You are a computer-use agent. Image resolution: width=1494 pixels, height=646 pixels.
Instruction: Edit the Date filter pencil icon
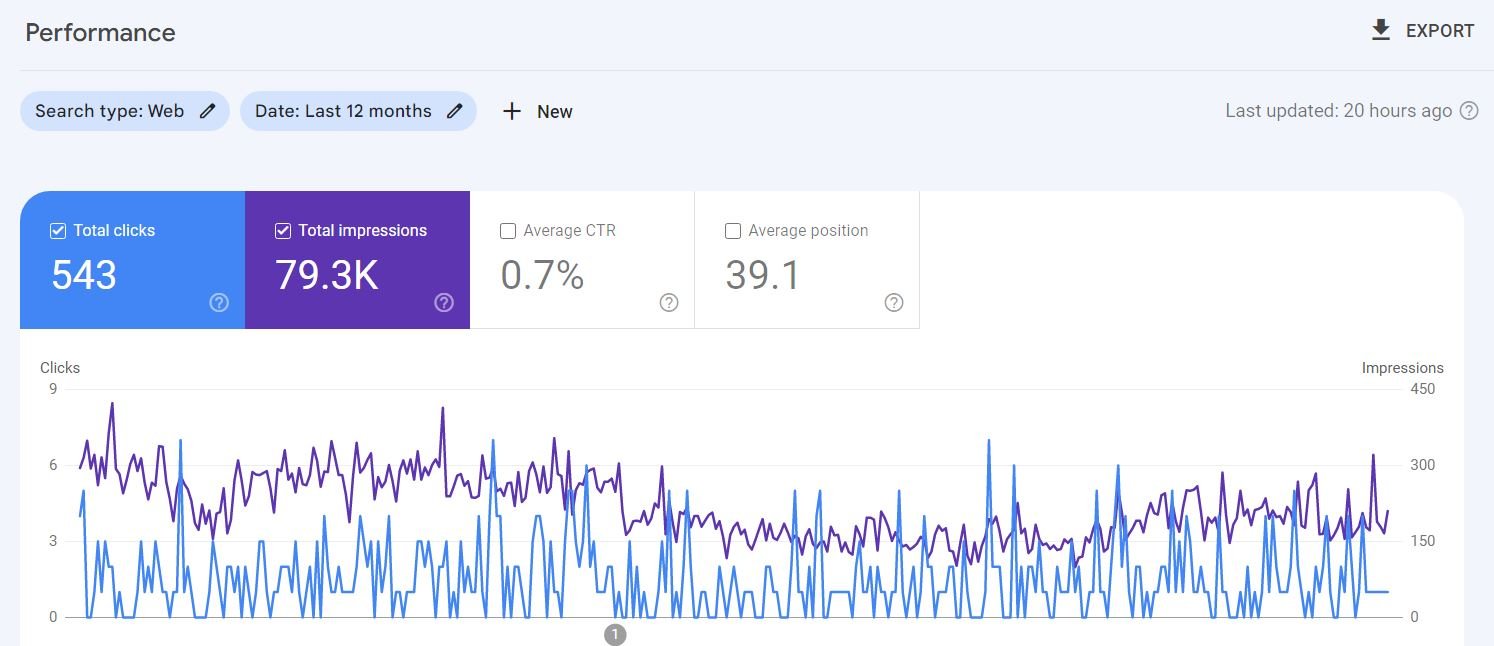454,111
